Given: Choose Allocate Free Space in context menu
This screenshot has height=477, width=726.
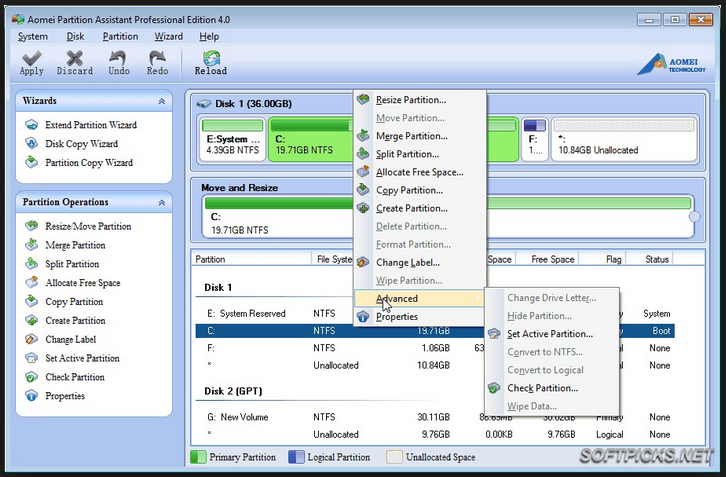Looking at the screenshot, I should (x=419, y=172).
